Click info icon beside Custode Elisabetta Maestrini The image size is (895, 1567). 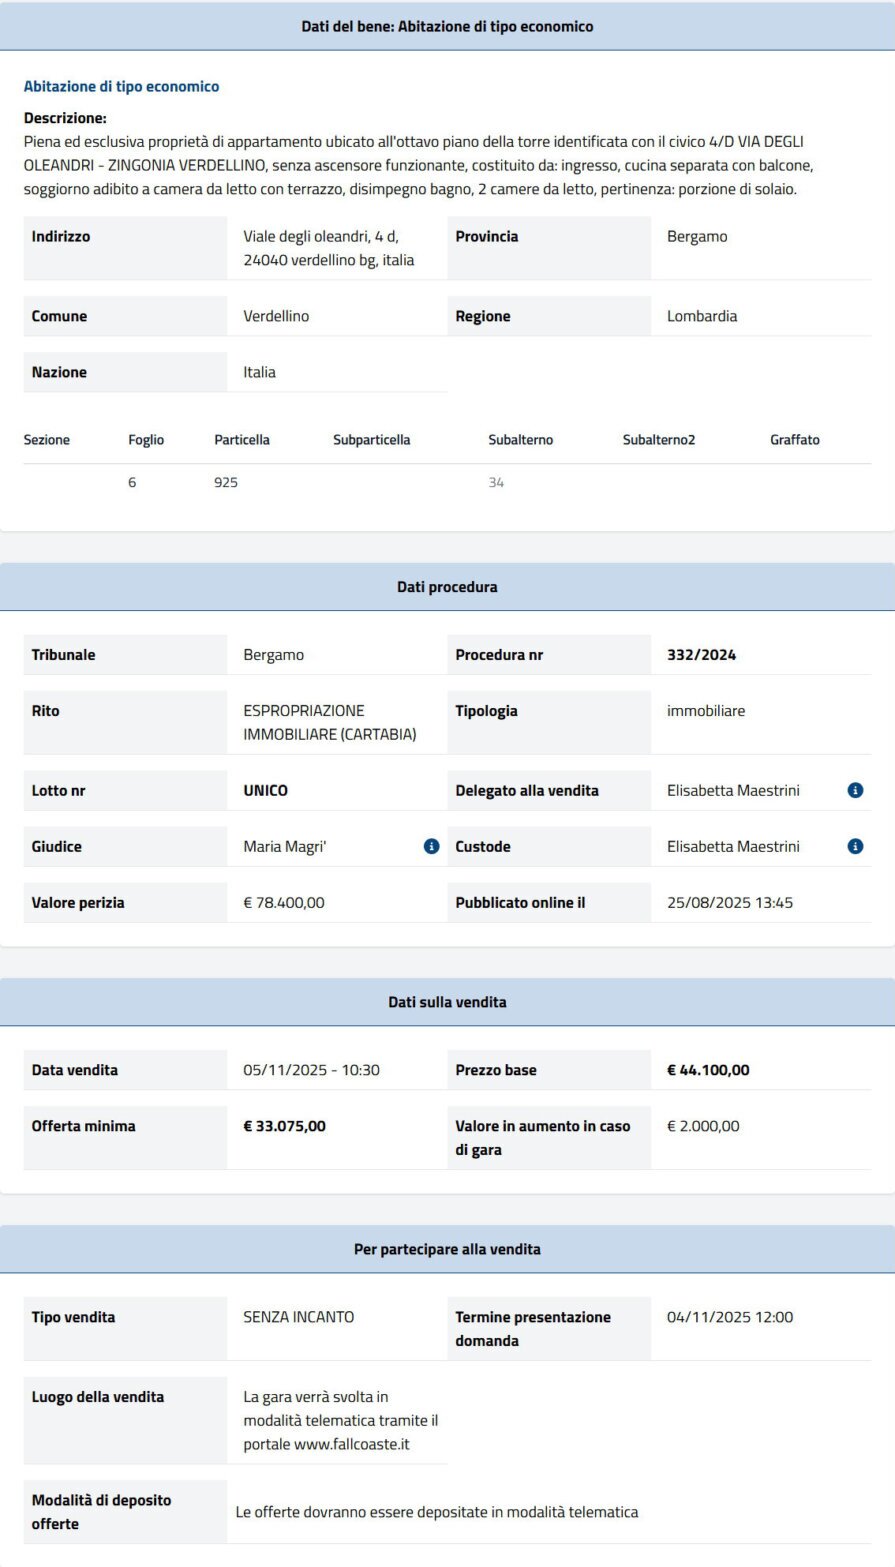tap(855, 846)
